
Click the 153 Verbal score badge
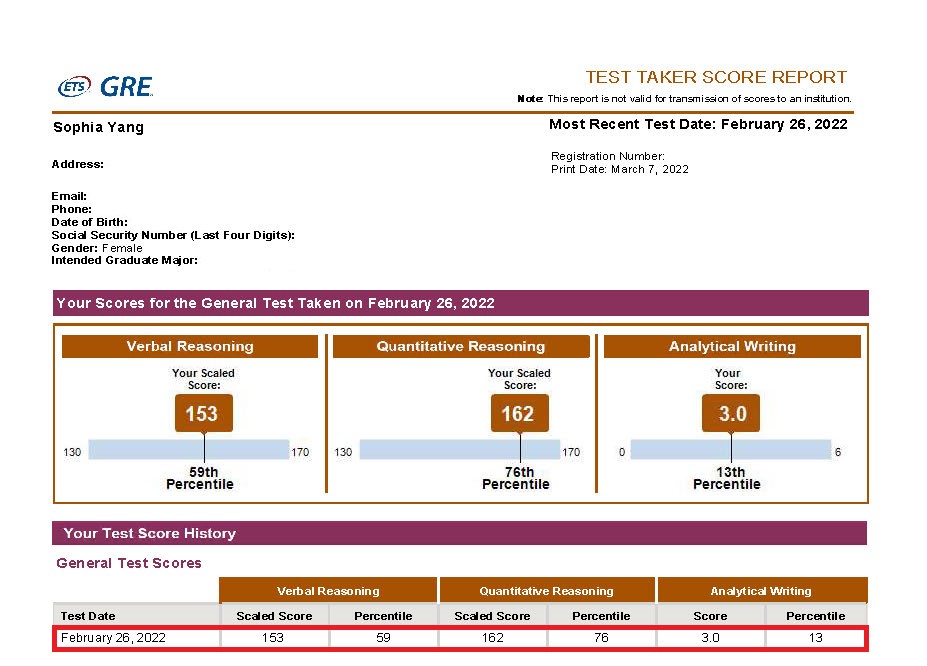[203, 413]
